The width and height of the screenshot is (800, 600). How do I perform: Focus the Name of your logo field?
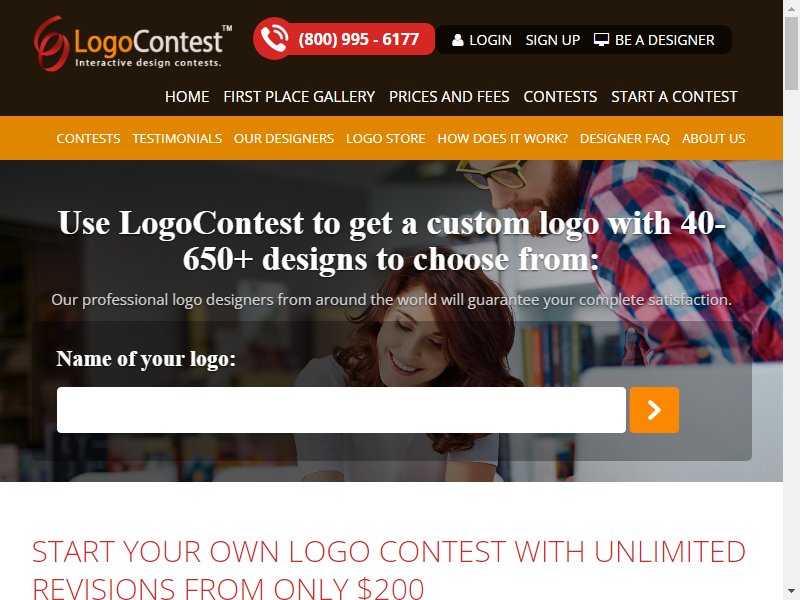point(341,410)
